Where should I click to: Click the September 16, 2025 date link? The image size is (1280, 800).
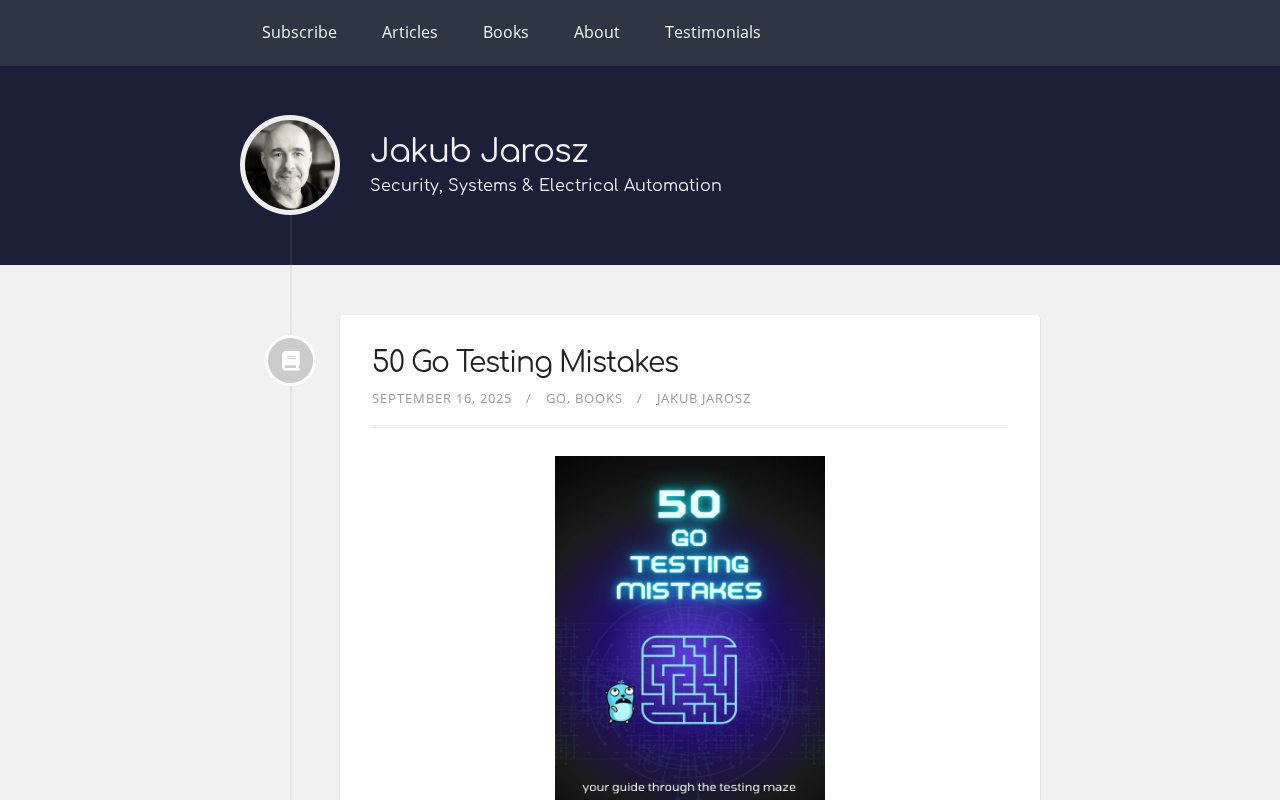point(442,398)
